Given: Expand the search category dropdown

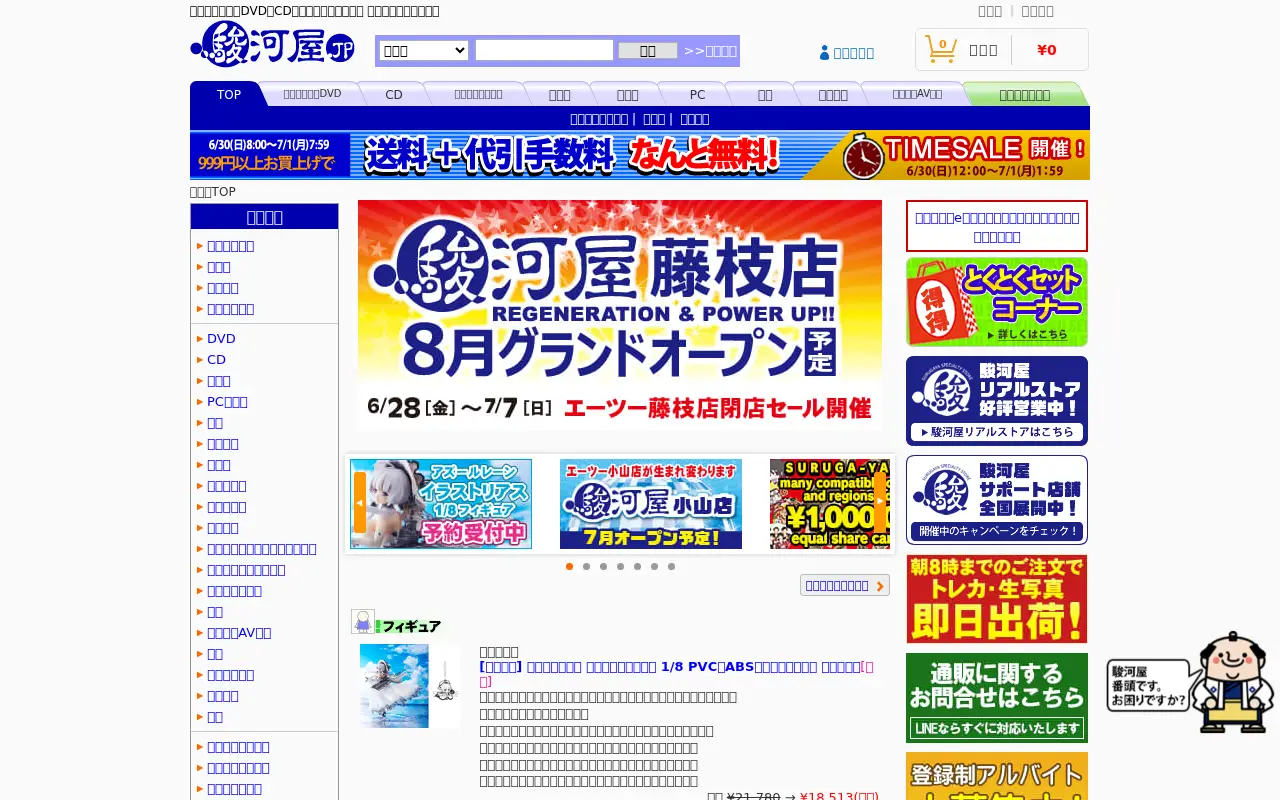Looking at the screenshot, I should 424,51.
